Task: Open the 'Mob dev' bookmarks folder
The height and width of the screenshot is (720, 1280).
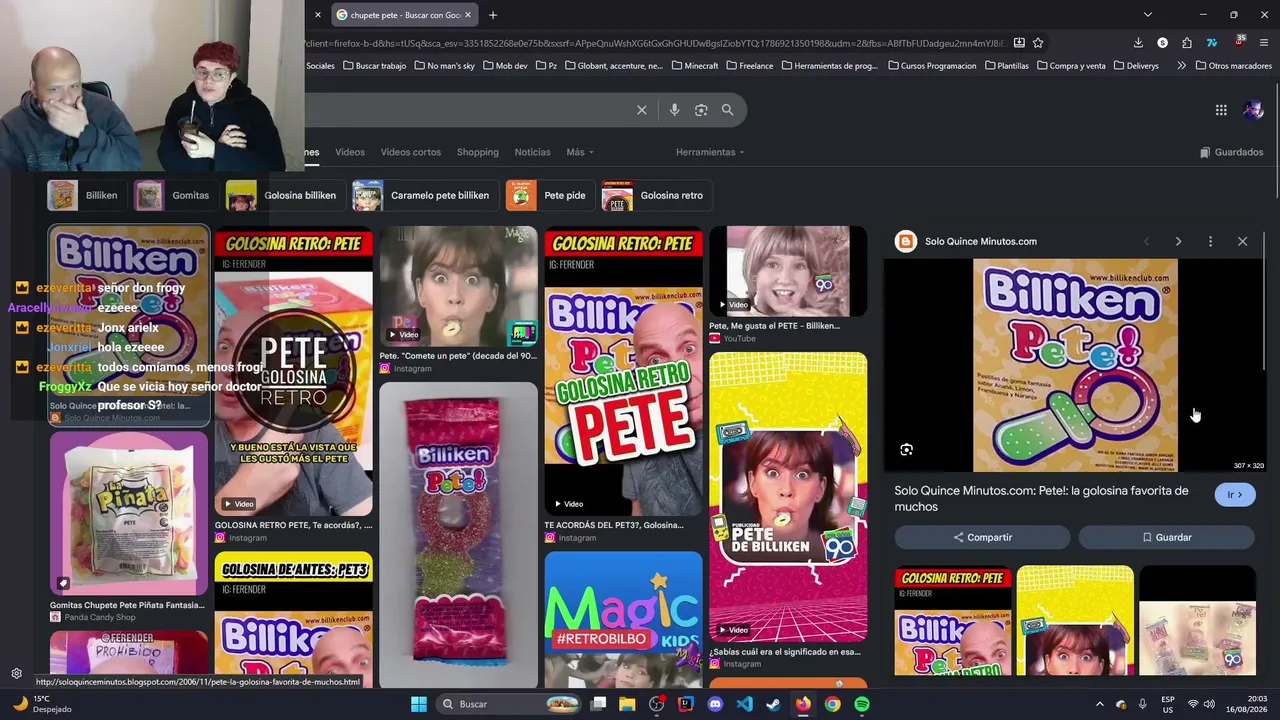Action: 505,66
